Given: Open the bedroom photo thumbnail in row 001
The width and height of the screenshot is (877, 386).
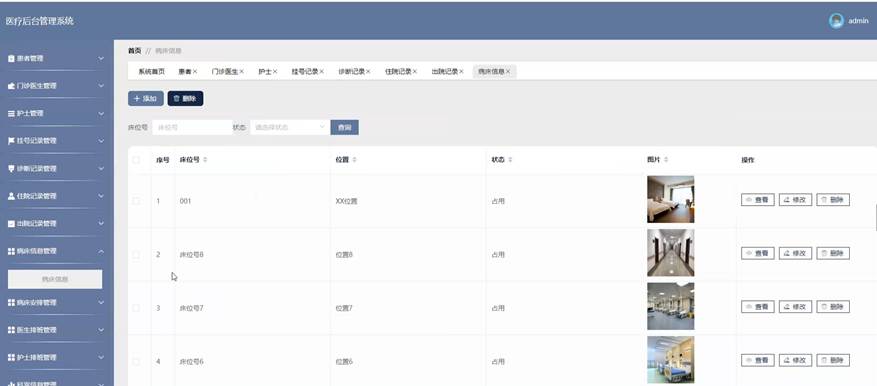Looking at the screenshot, I should 670,199.
